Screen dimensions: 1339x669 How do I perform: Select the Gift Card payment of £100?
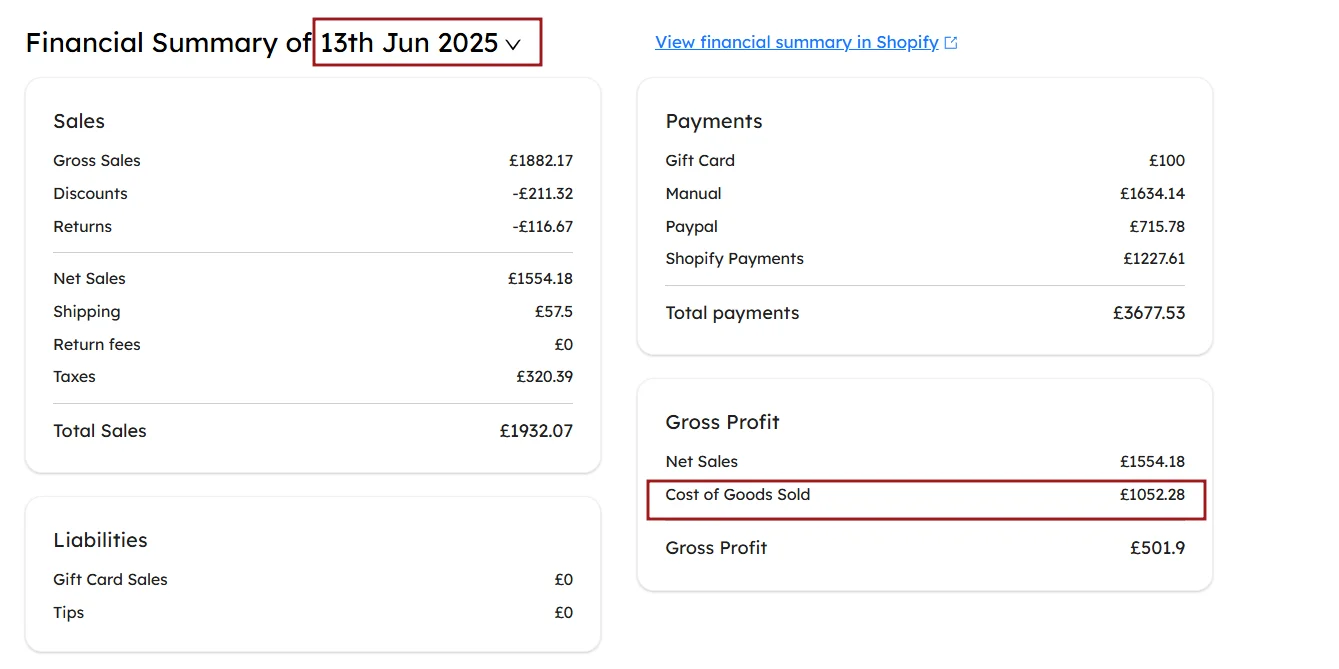925,160
